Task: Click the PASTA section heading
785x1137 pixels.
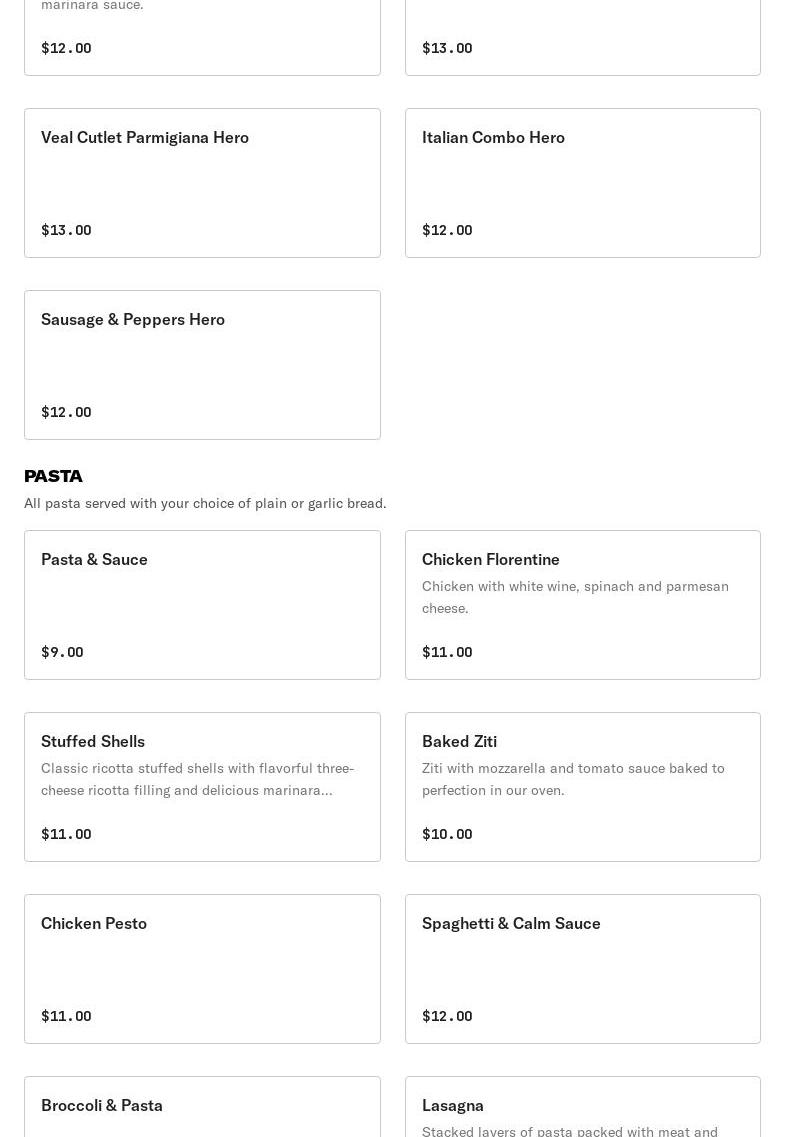Action: tap(53, 476)
